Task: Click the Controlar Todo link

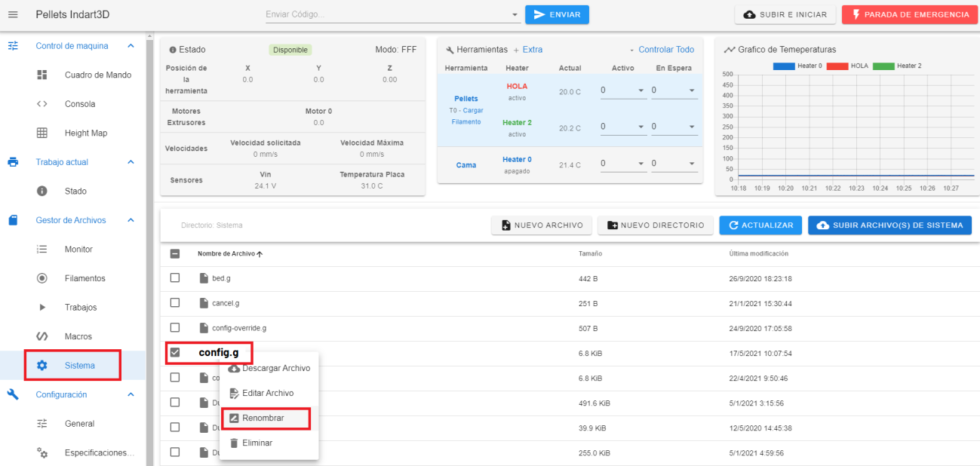Action: coord(666,49)
